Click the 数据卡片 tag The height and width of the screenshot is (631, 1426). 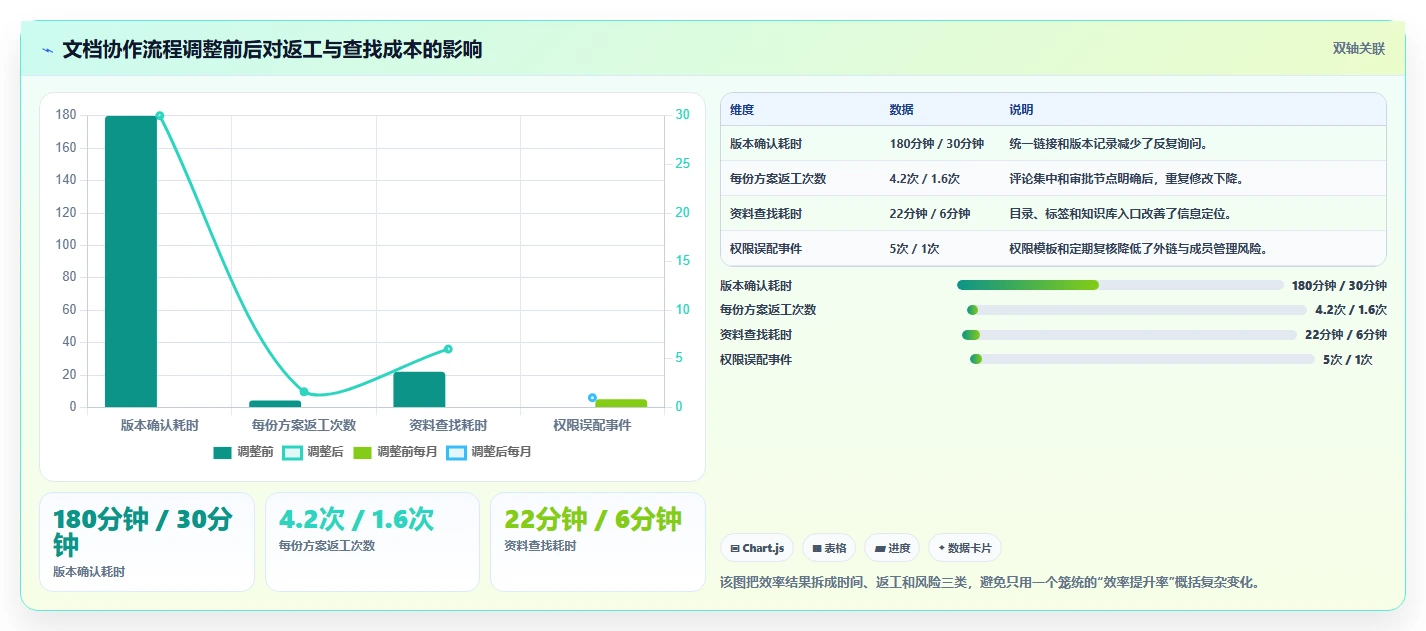[x=965, y=548]
